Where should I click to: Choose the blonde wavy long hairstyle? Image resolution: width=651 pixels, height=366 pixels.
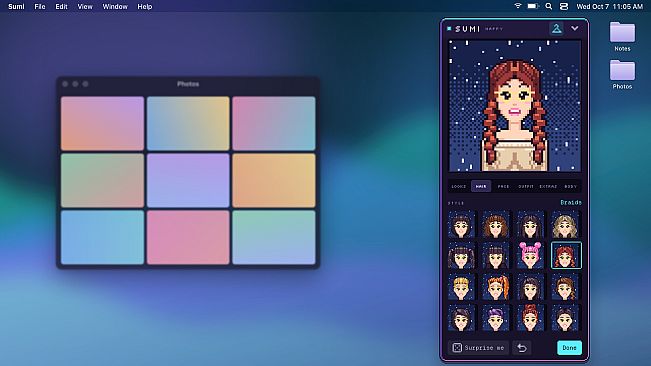click(x=565, y=224)
